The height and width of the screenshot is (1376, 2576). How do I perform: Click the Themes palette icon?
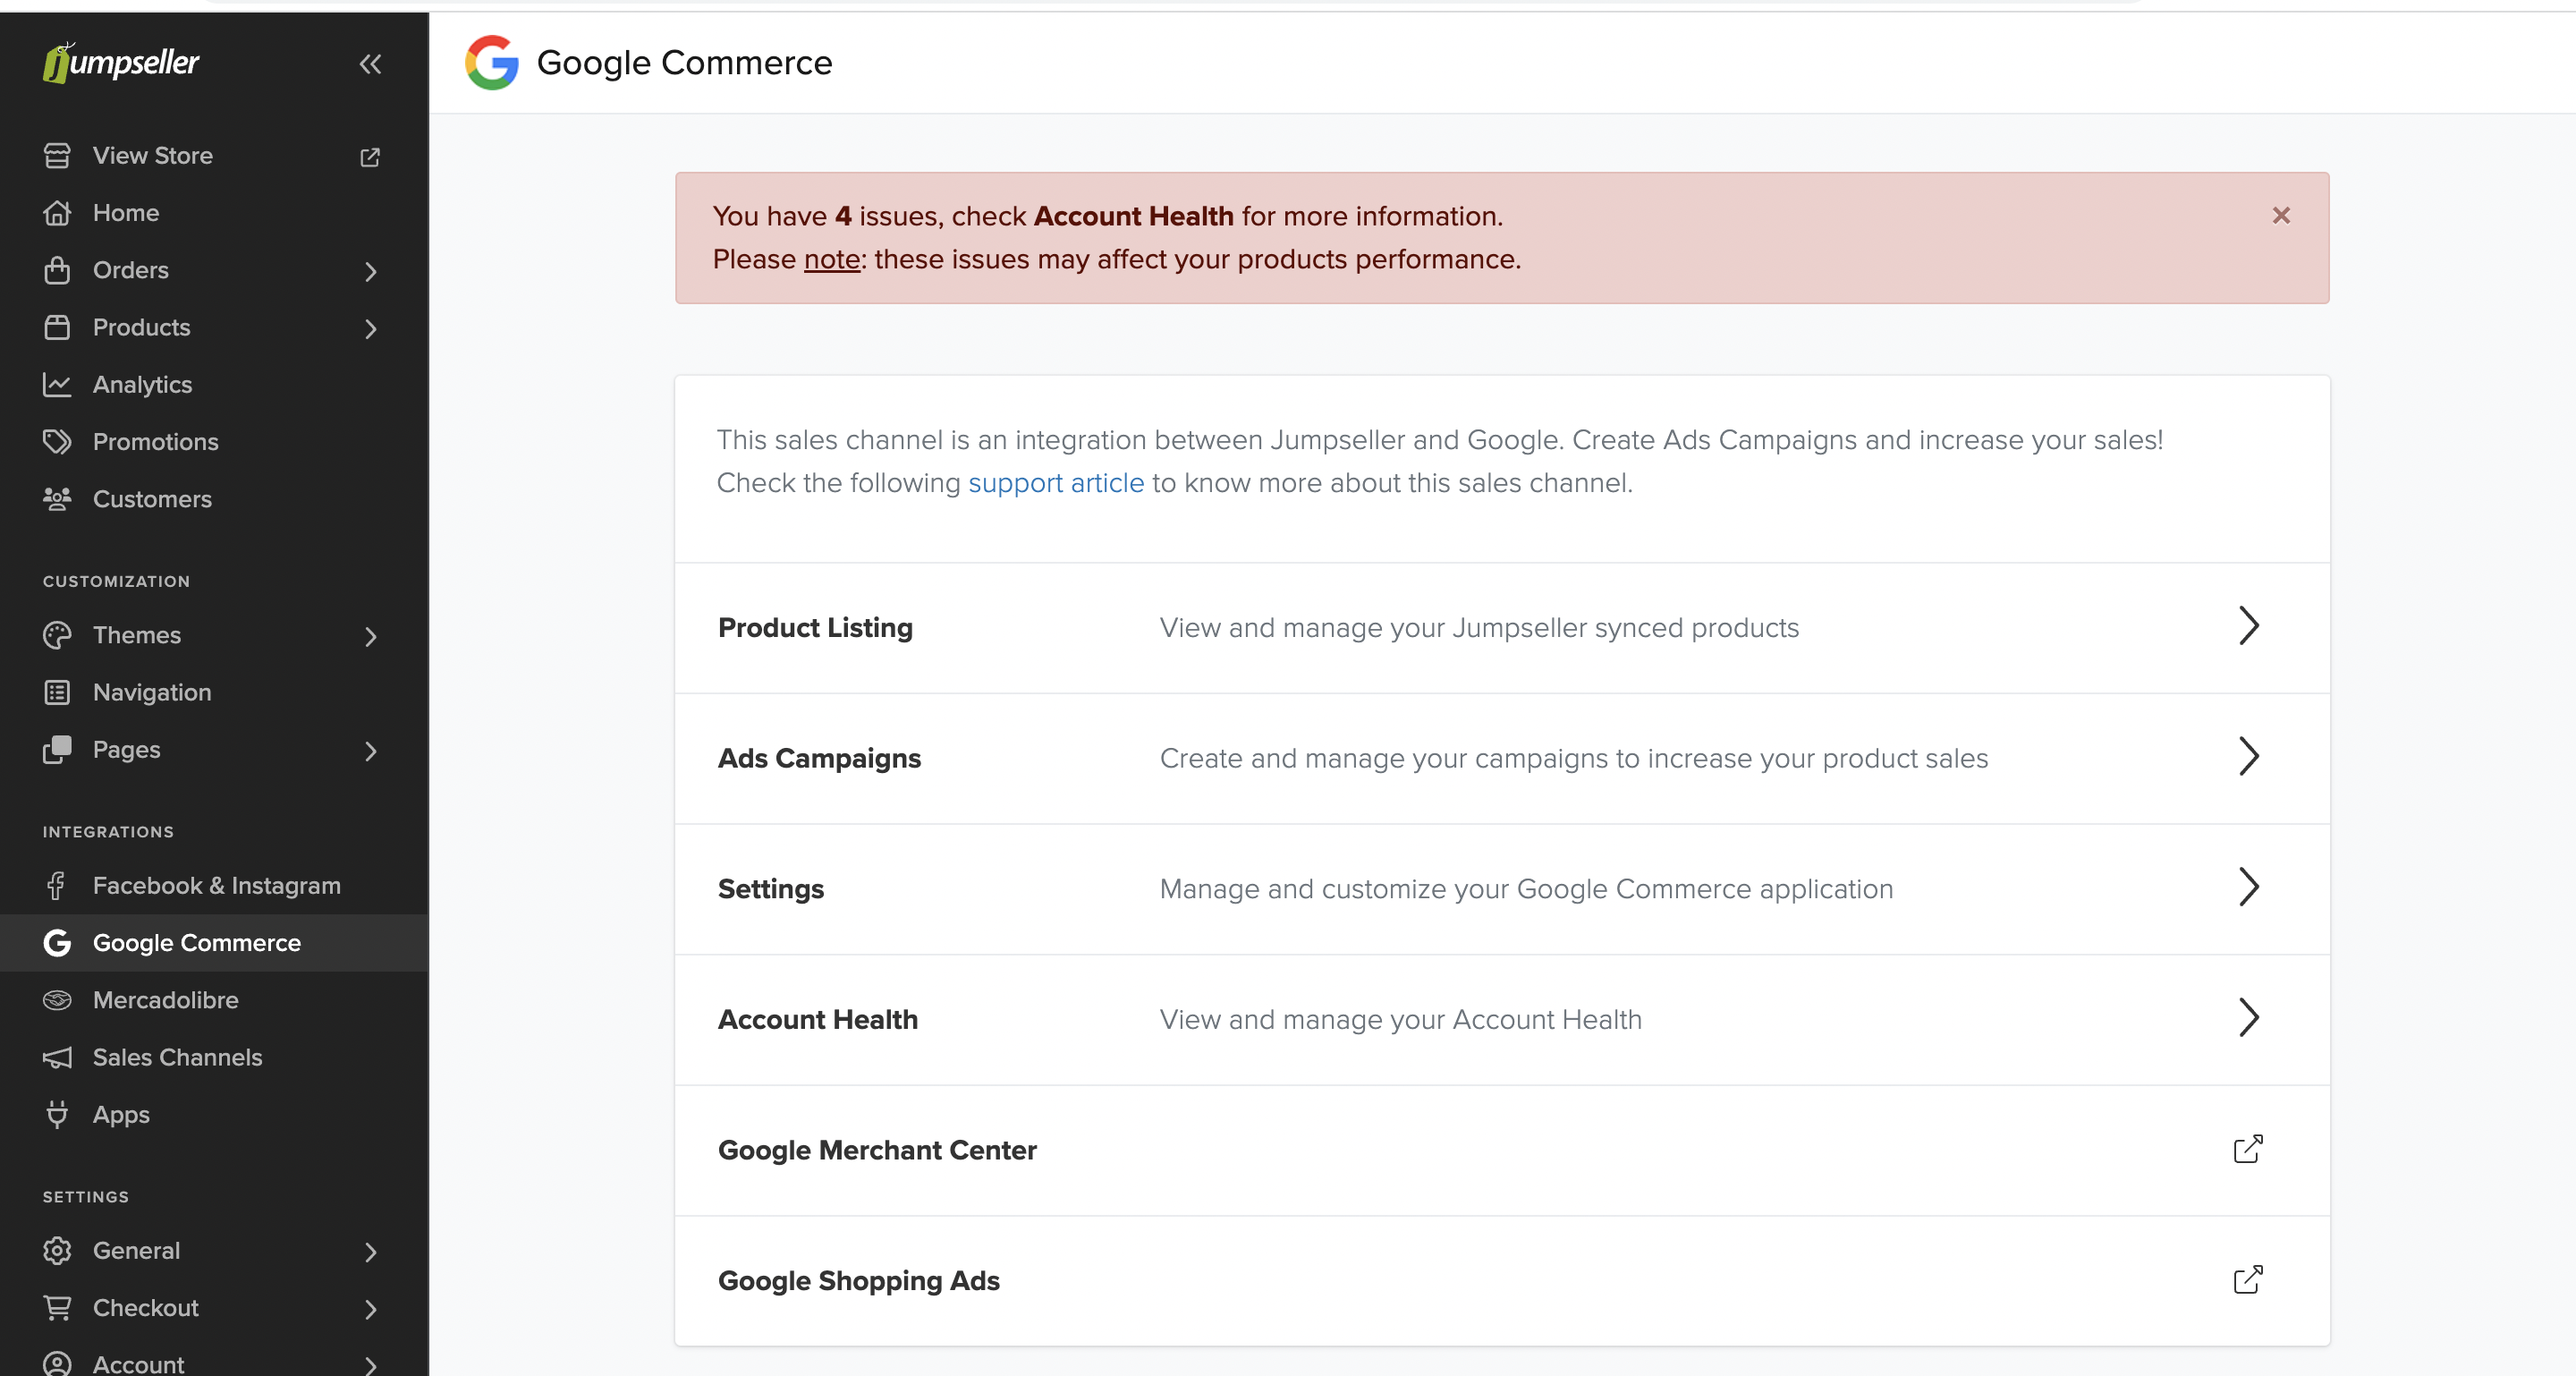point(57,635)
